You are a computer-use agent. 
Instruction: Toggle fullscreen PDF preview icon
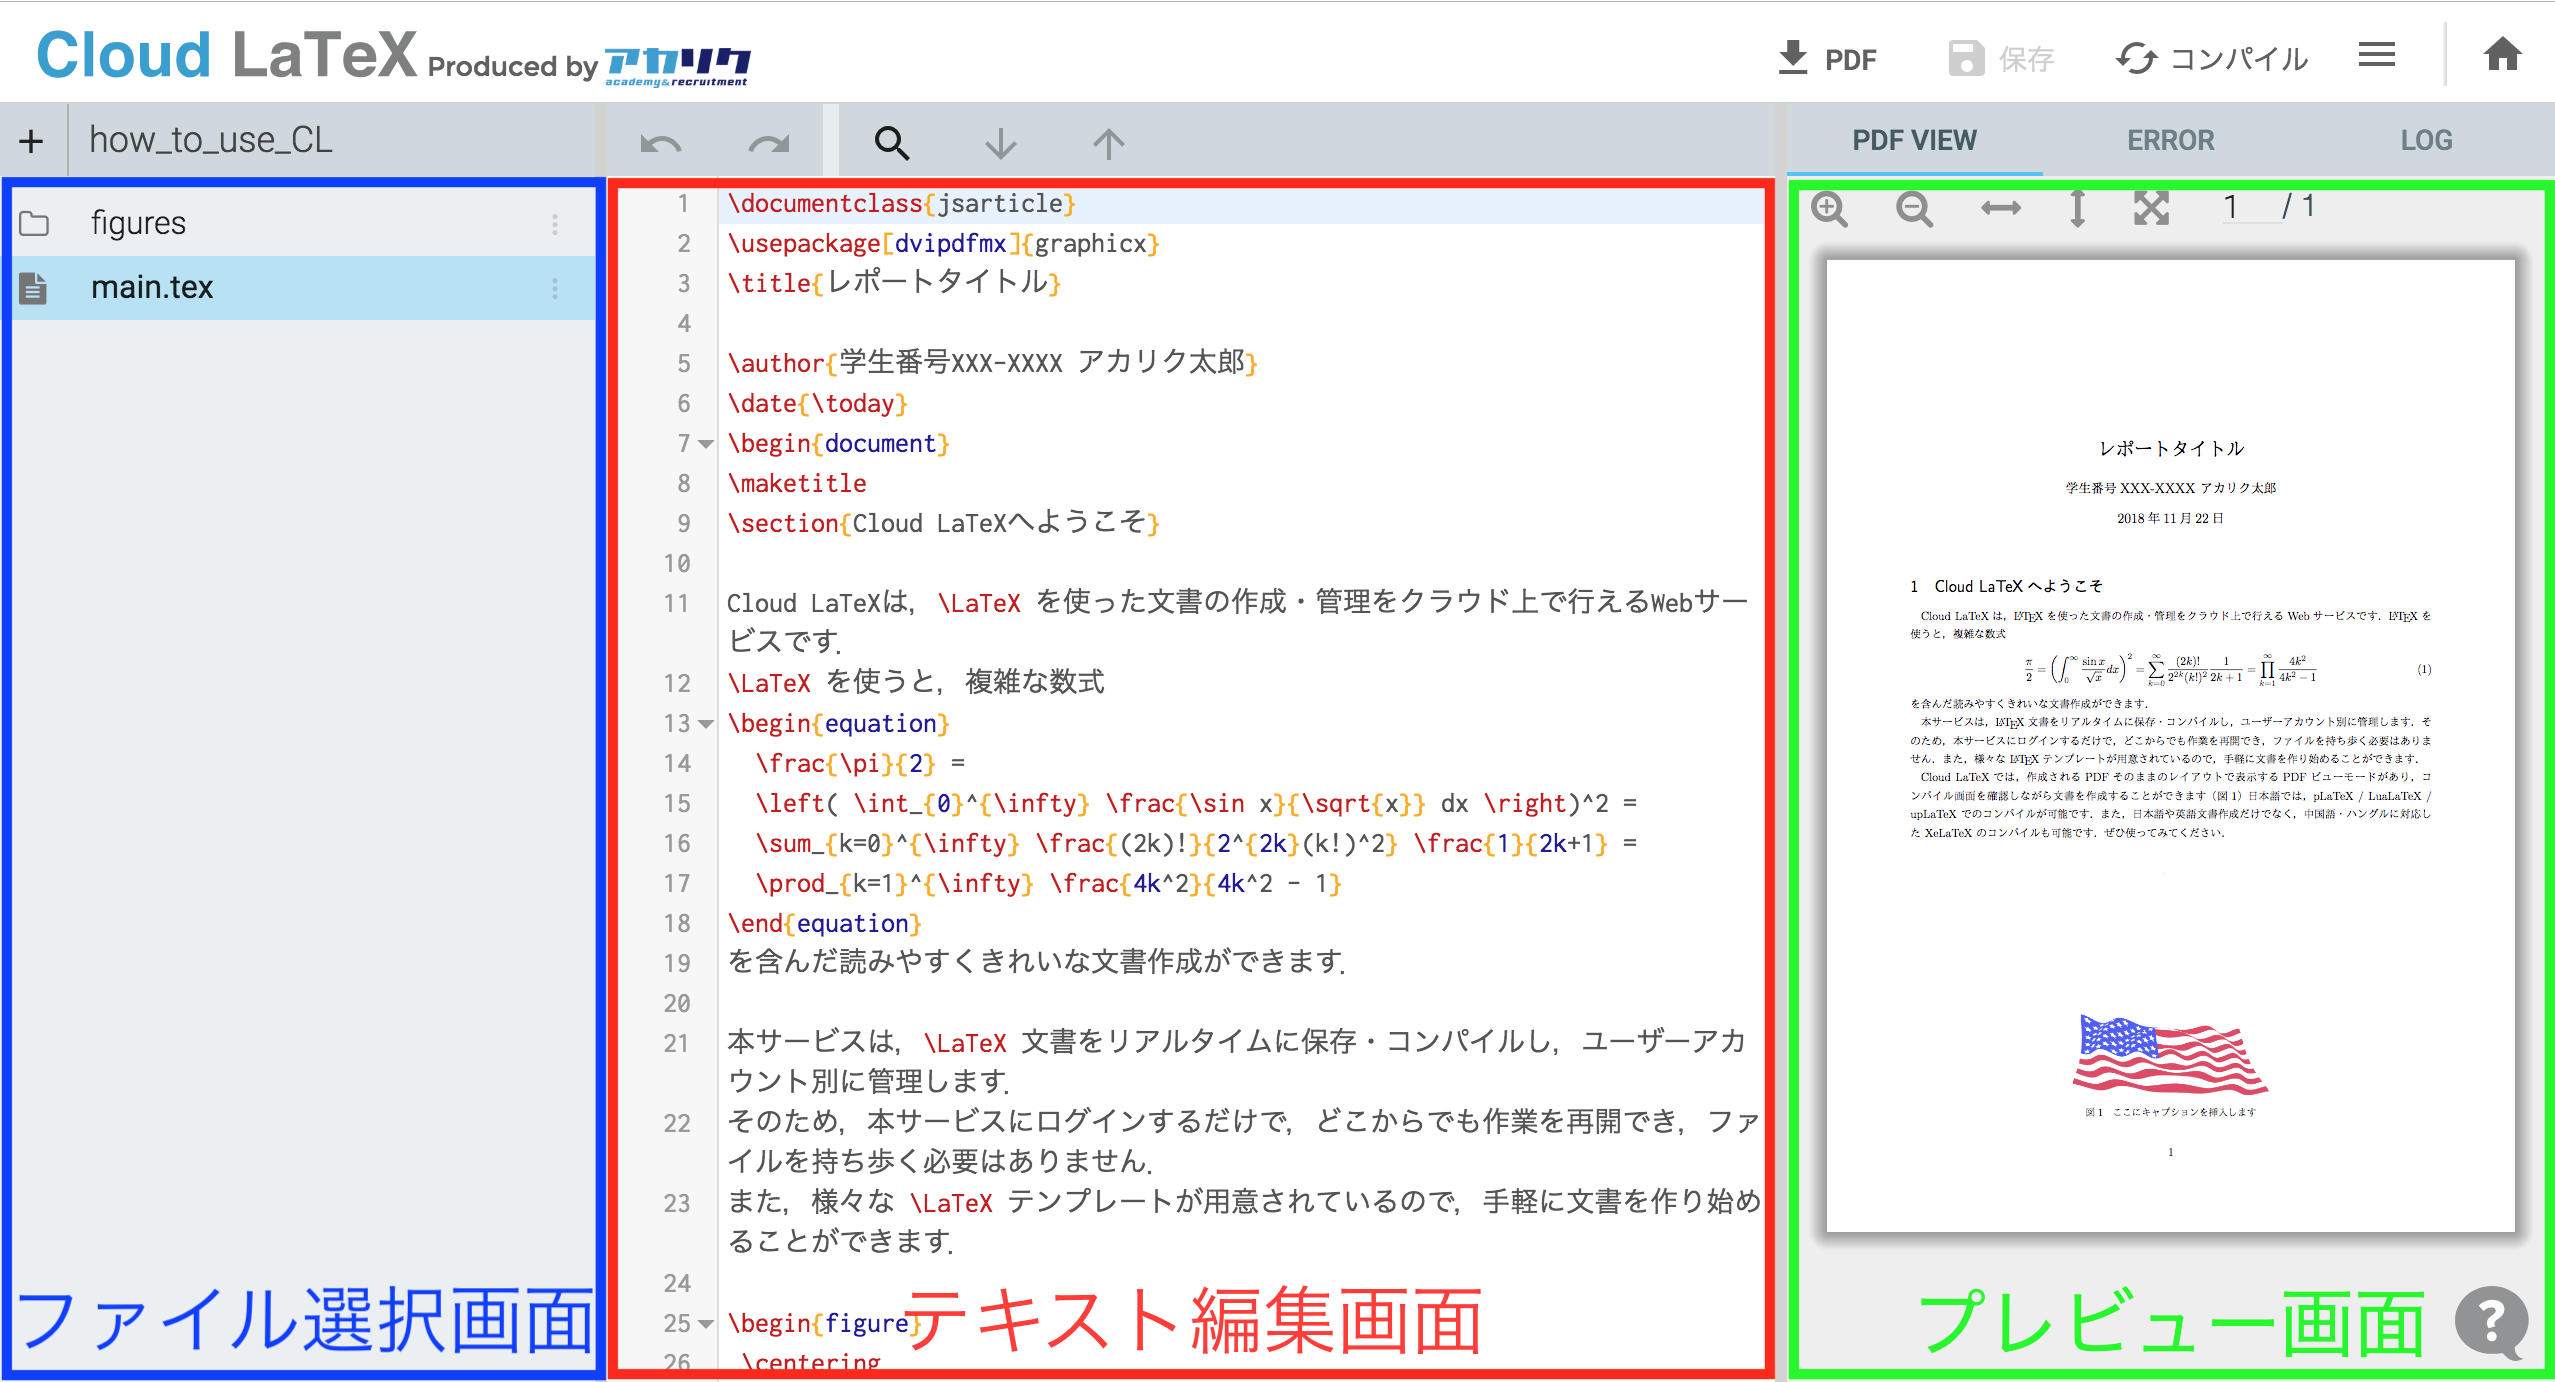(2151, 208)
